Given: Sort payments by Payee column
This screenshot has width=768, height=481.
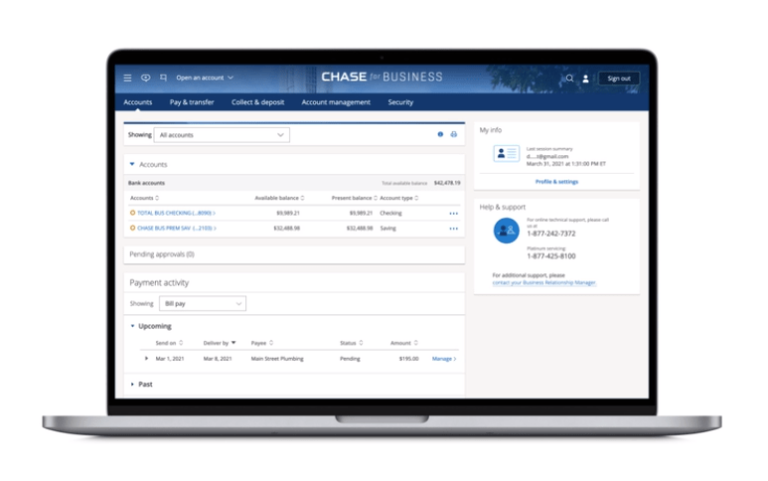Looking at the screenshot, I should (262, 343).
